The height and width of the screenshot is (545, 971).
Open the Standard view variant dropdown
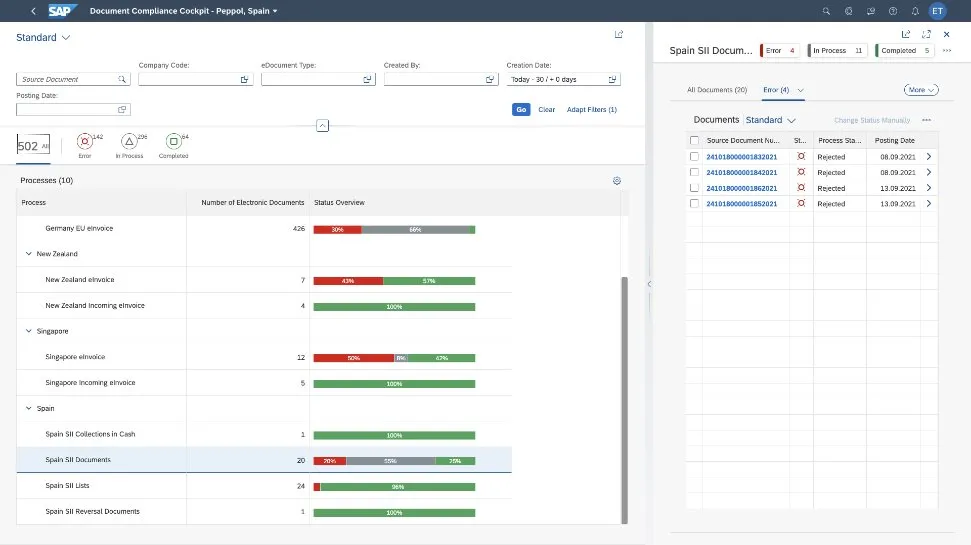point(43,38)
